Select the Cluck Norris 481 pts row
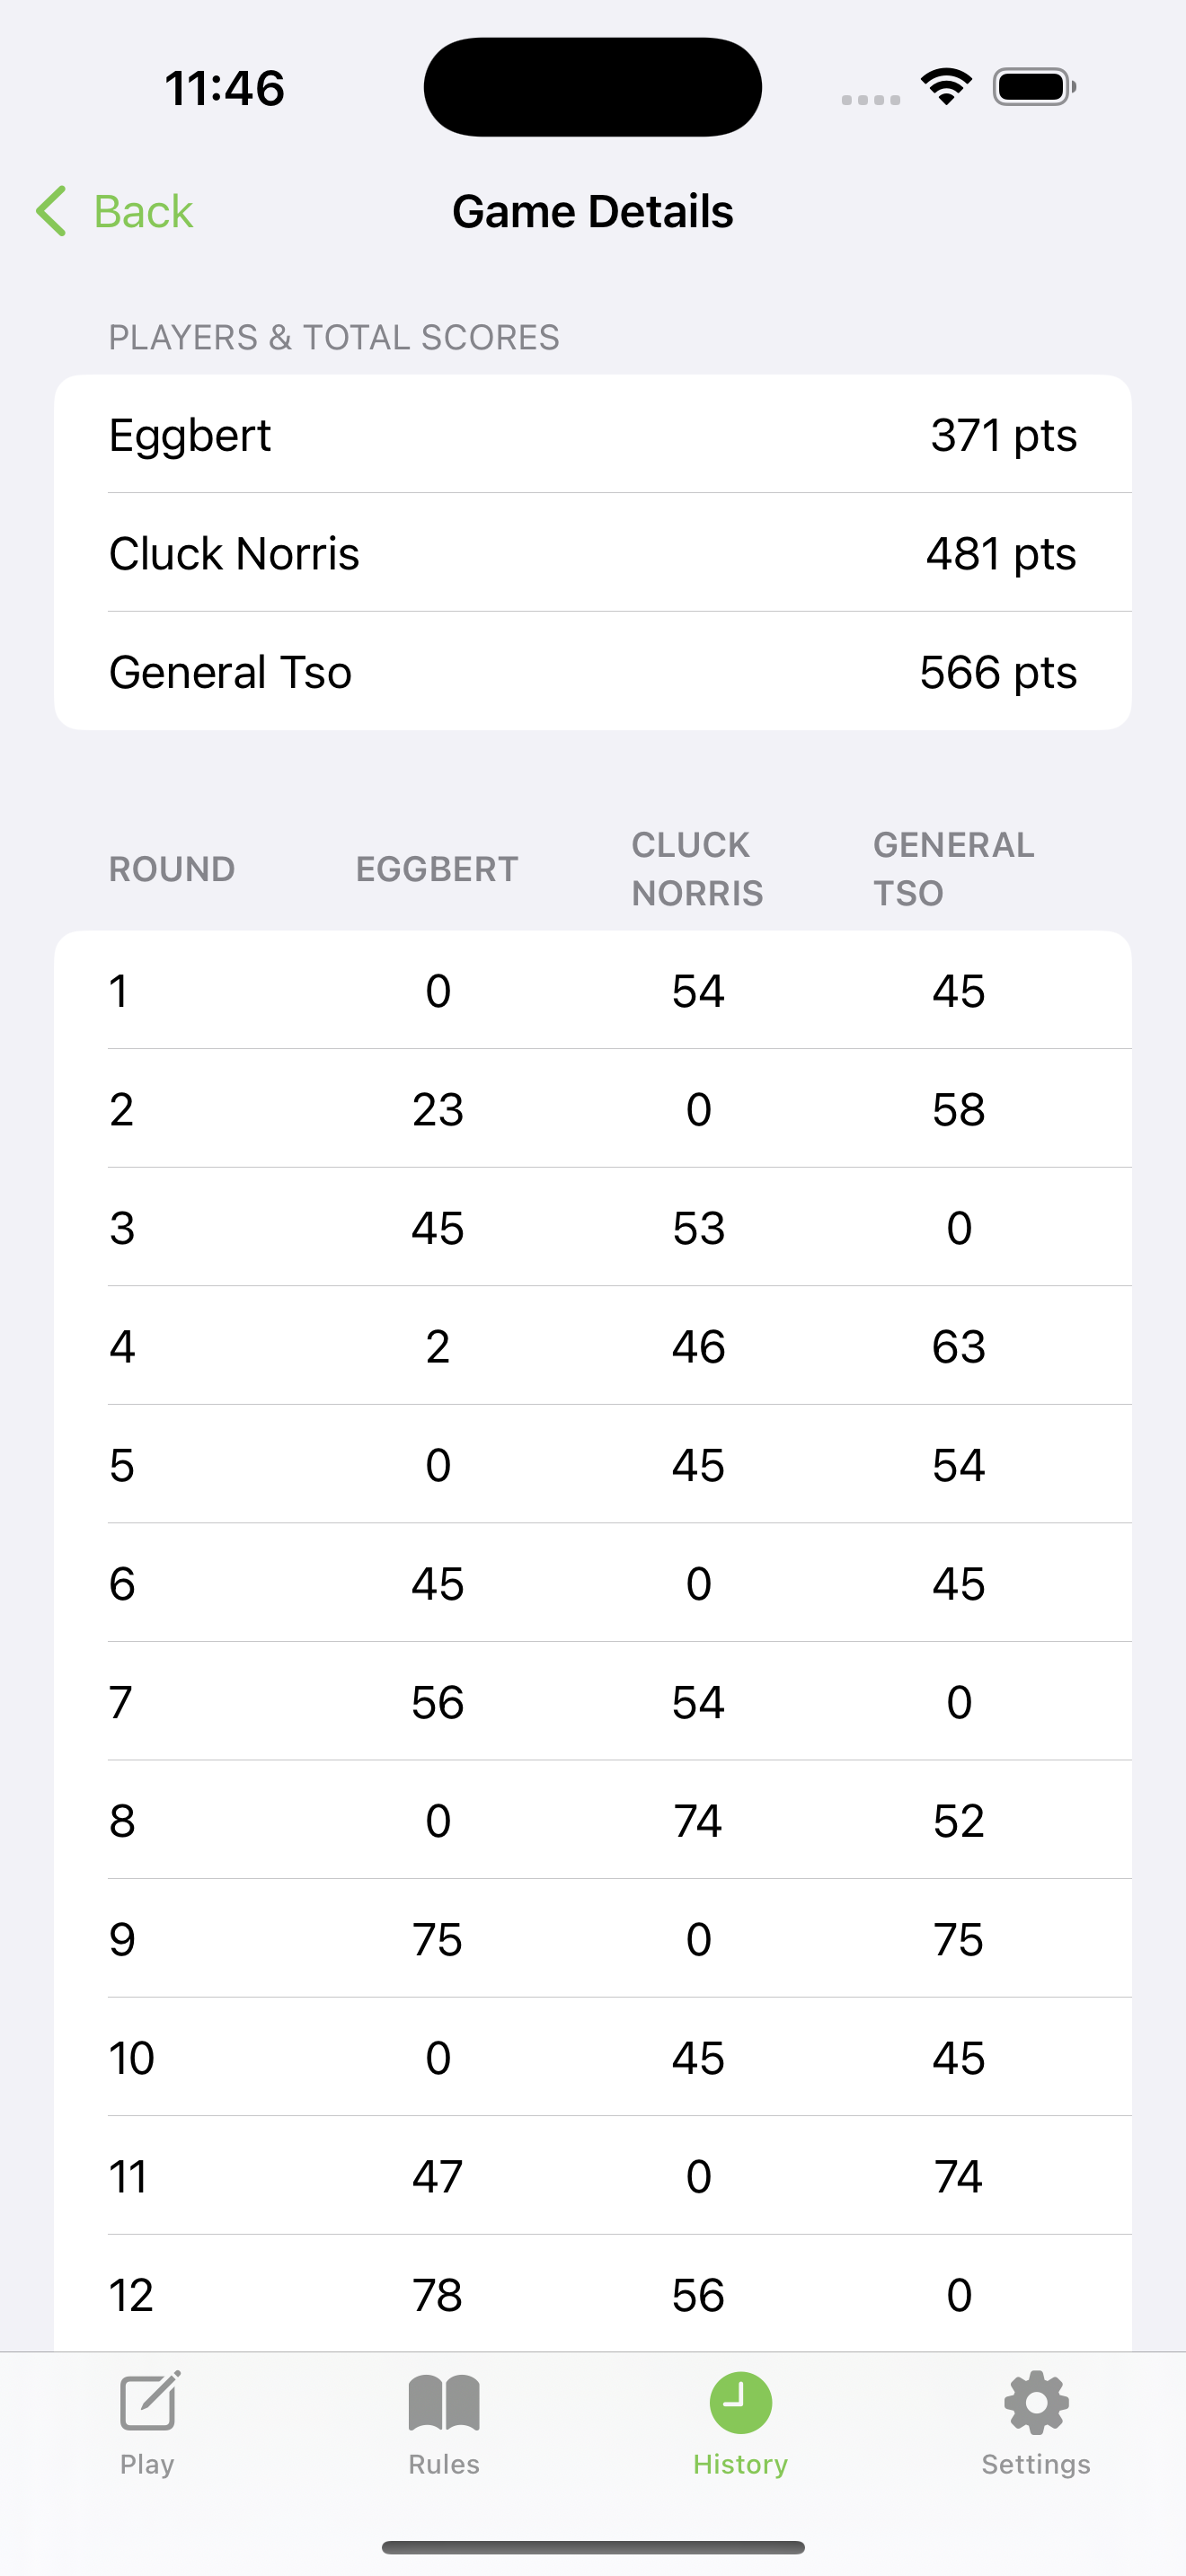The image size is (1186, 2576). pyautogui.click(x=593, y=552)
